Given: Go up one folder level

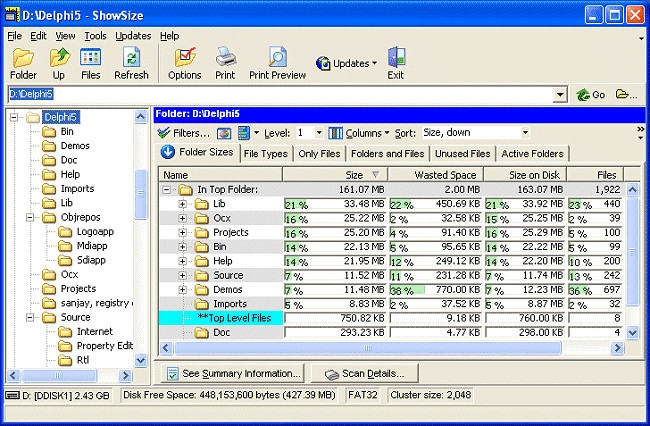Looking at the screenshot, I should pos(59,58).
